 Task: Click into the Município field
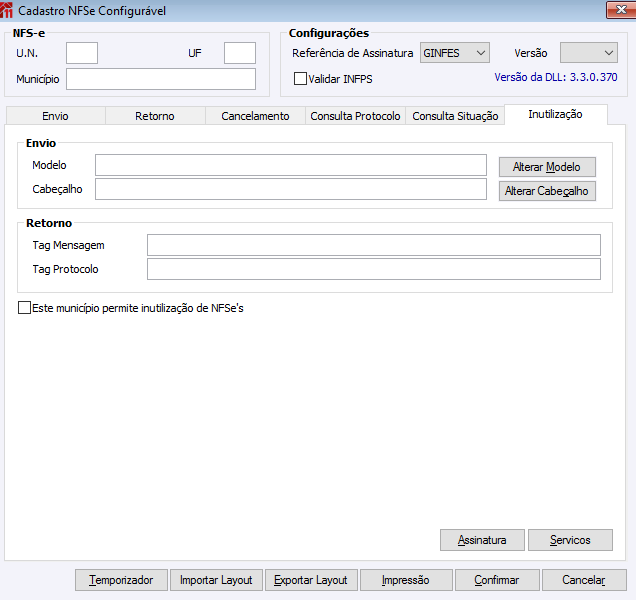pos(161,79)
